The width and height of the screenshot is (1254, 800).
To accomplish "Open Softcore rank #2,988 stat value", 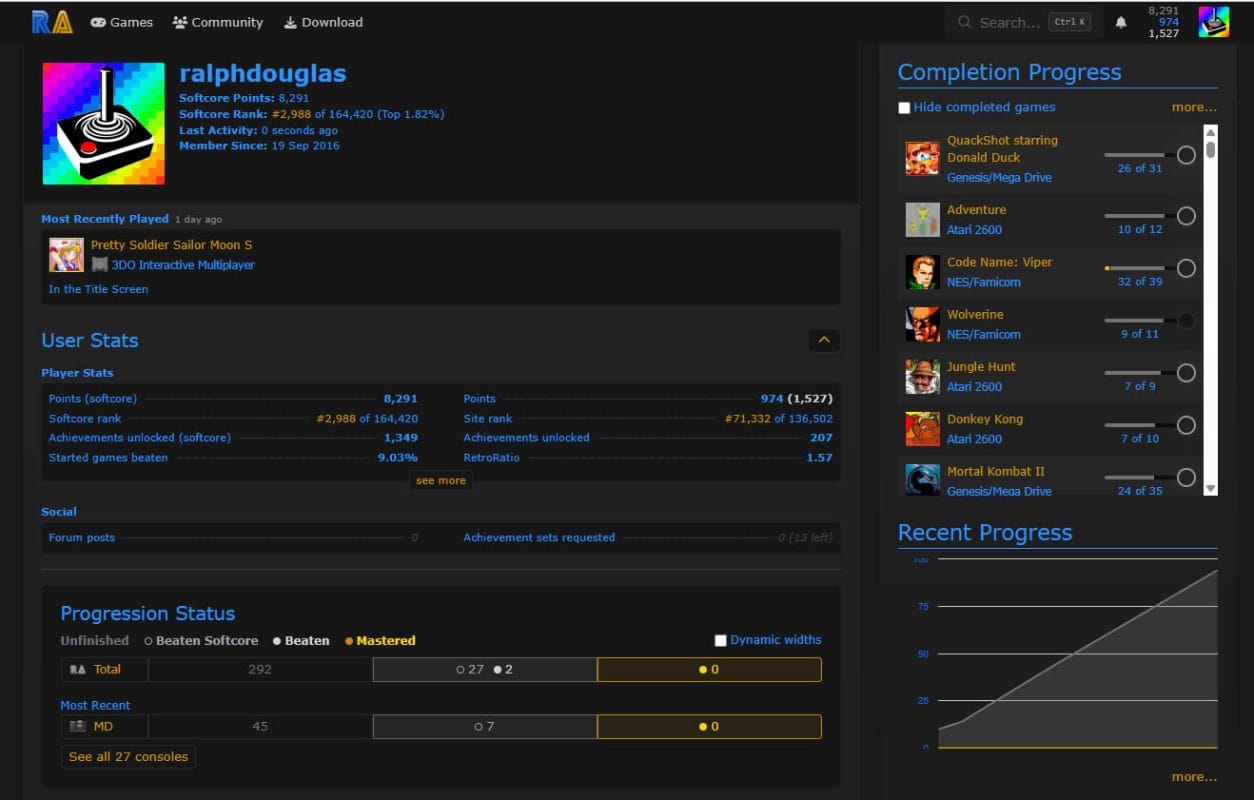I will point(367,418).
